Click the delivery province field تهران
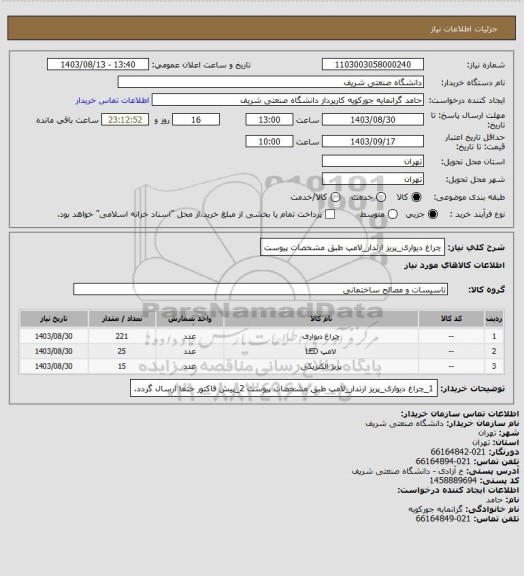The height and width of the screenshot is (576, 524). pos(373,161)
